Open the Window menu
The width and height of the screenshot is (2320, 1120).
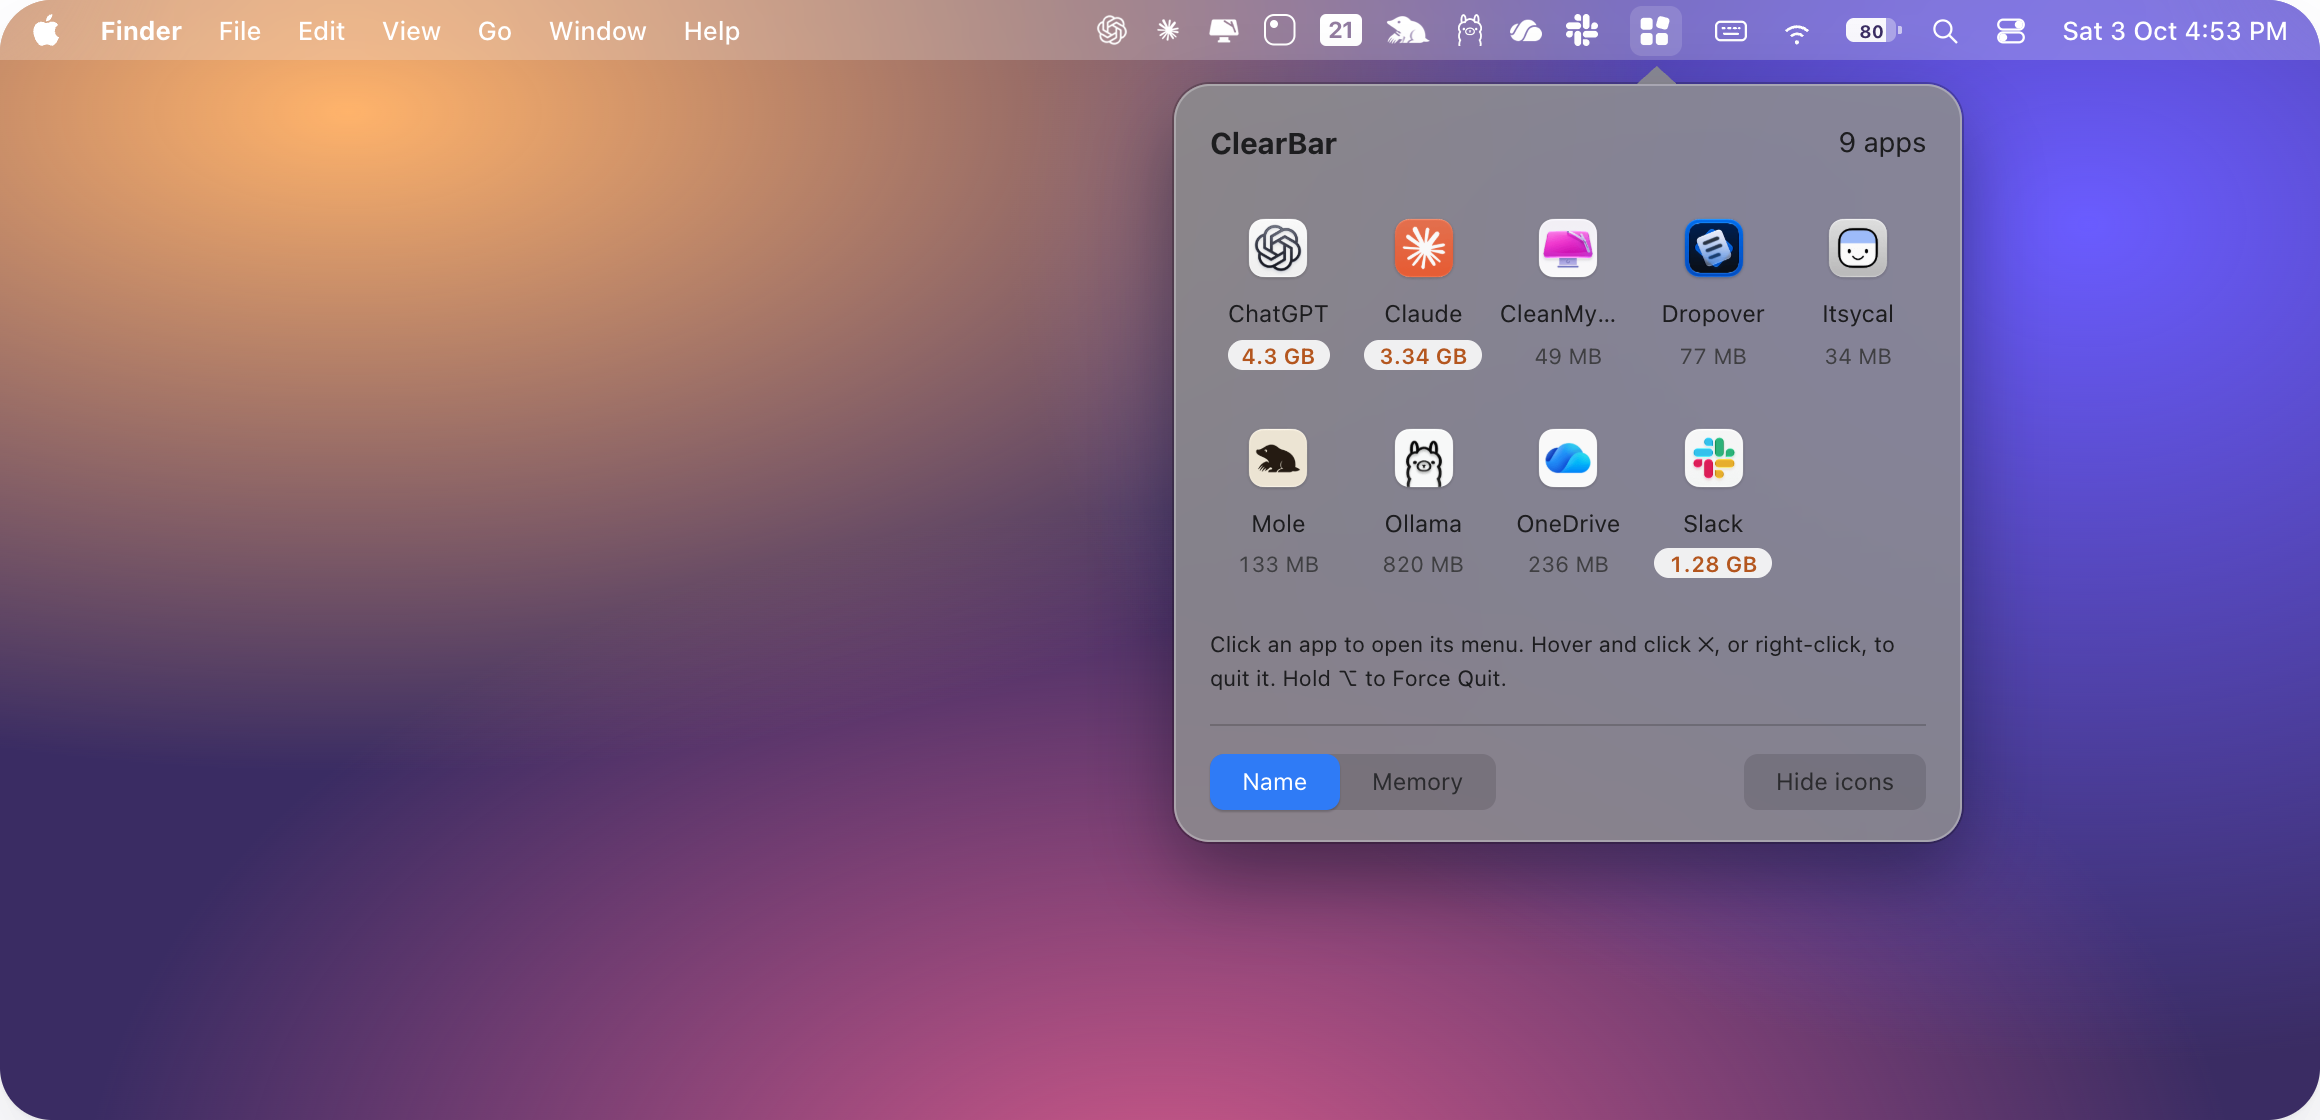(x=598, y=31)
